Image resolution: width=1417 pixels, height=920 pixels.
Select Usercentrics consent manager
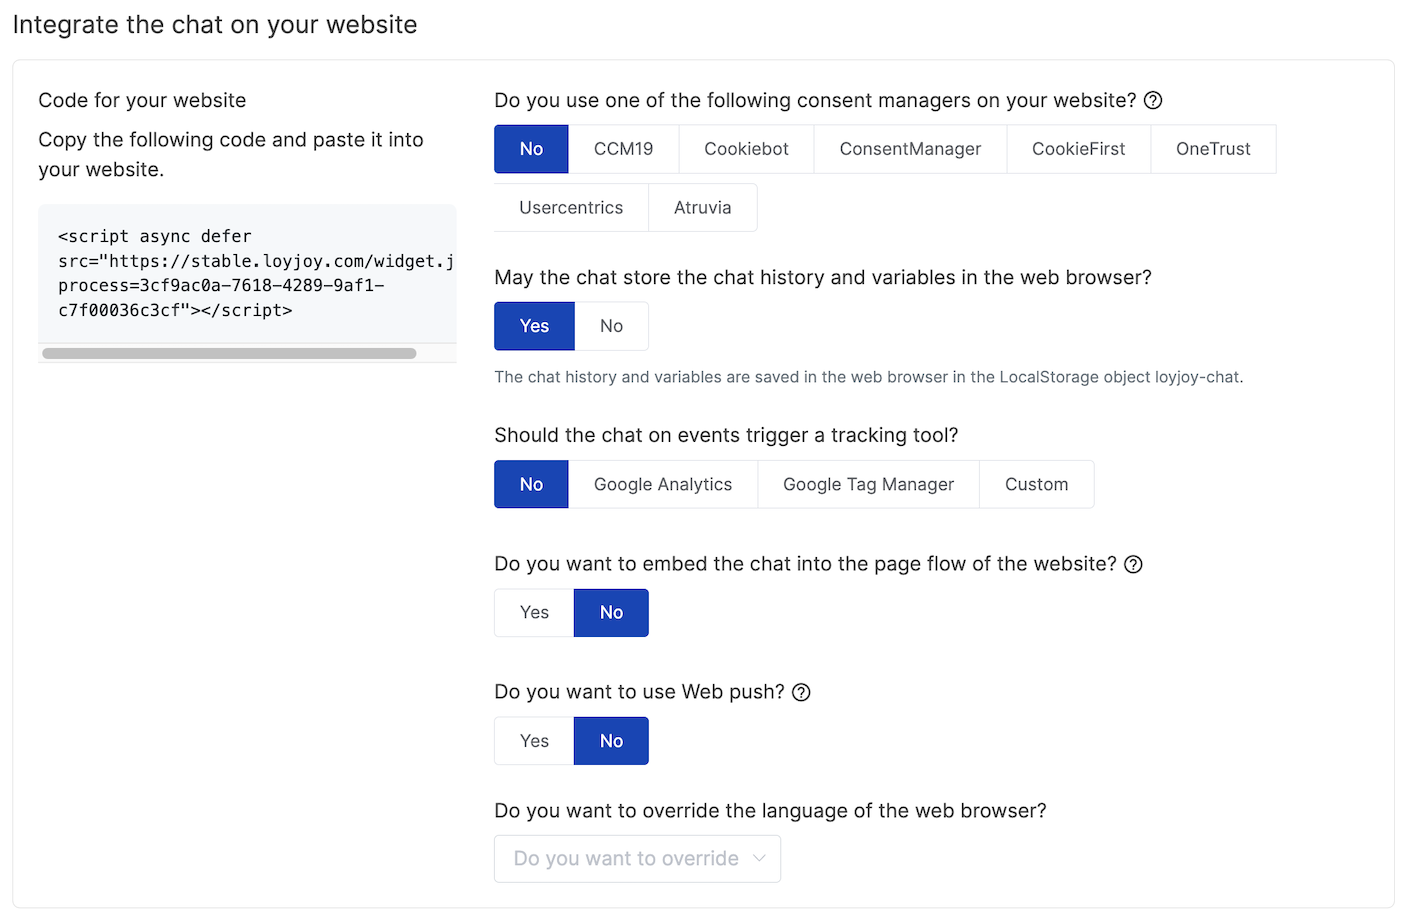tap(571, 208)
